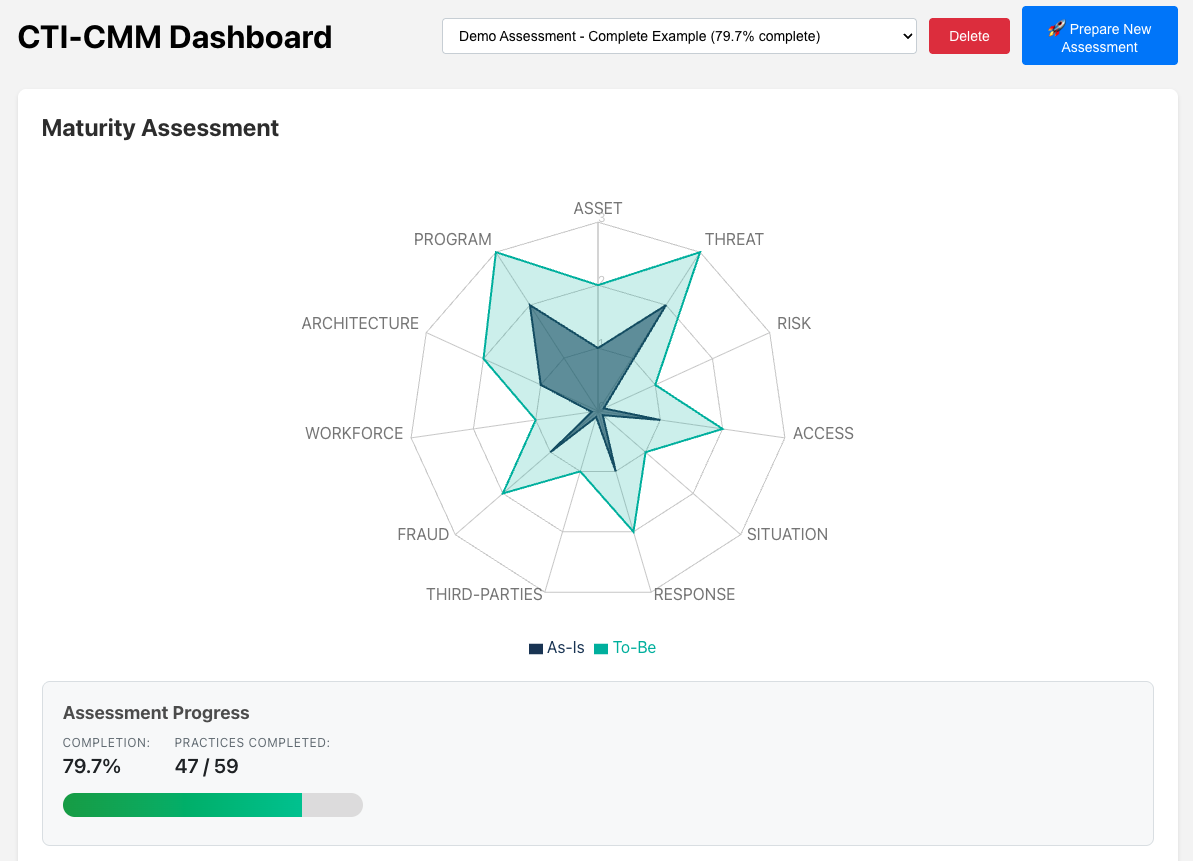The image size is (1193, 861).
Task: Click the ACCESS axis label
Action: [823, 433]
